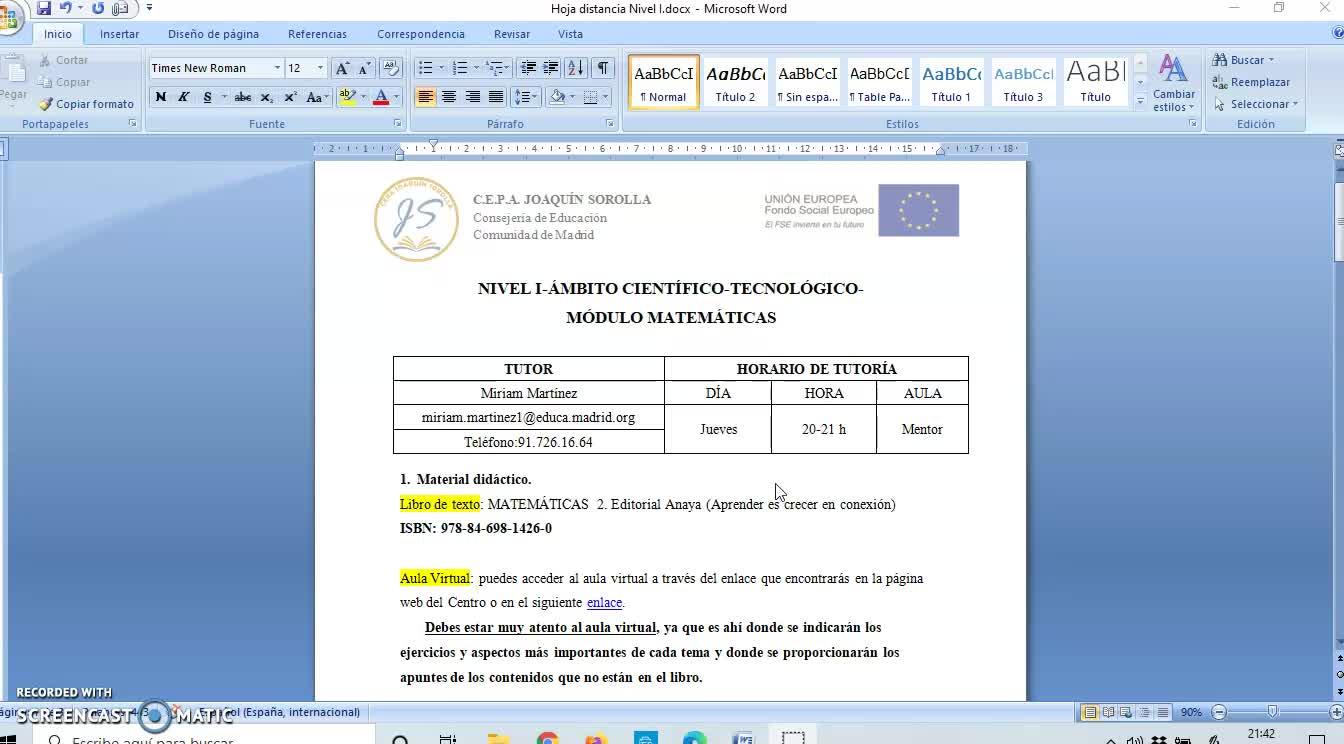Switch to Print Layout view in the status bar

[1091, 712]
